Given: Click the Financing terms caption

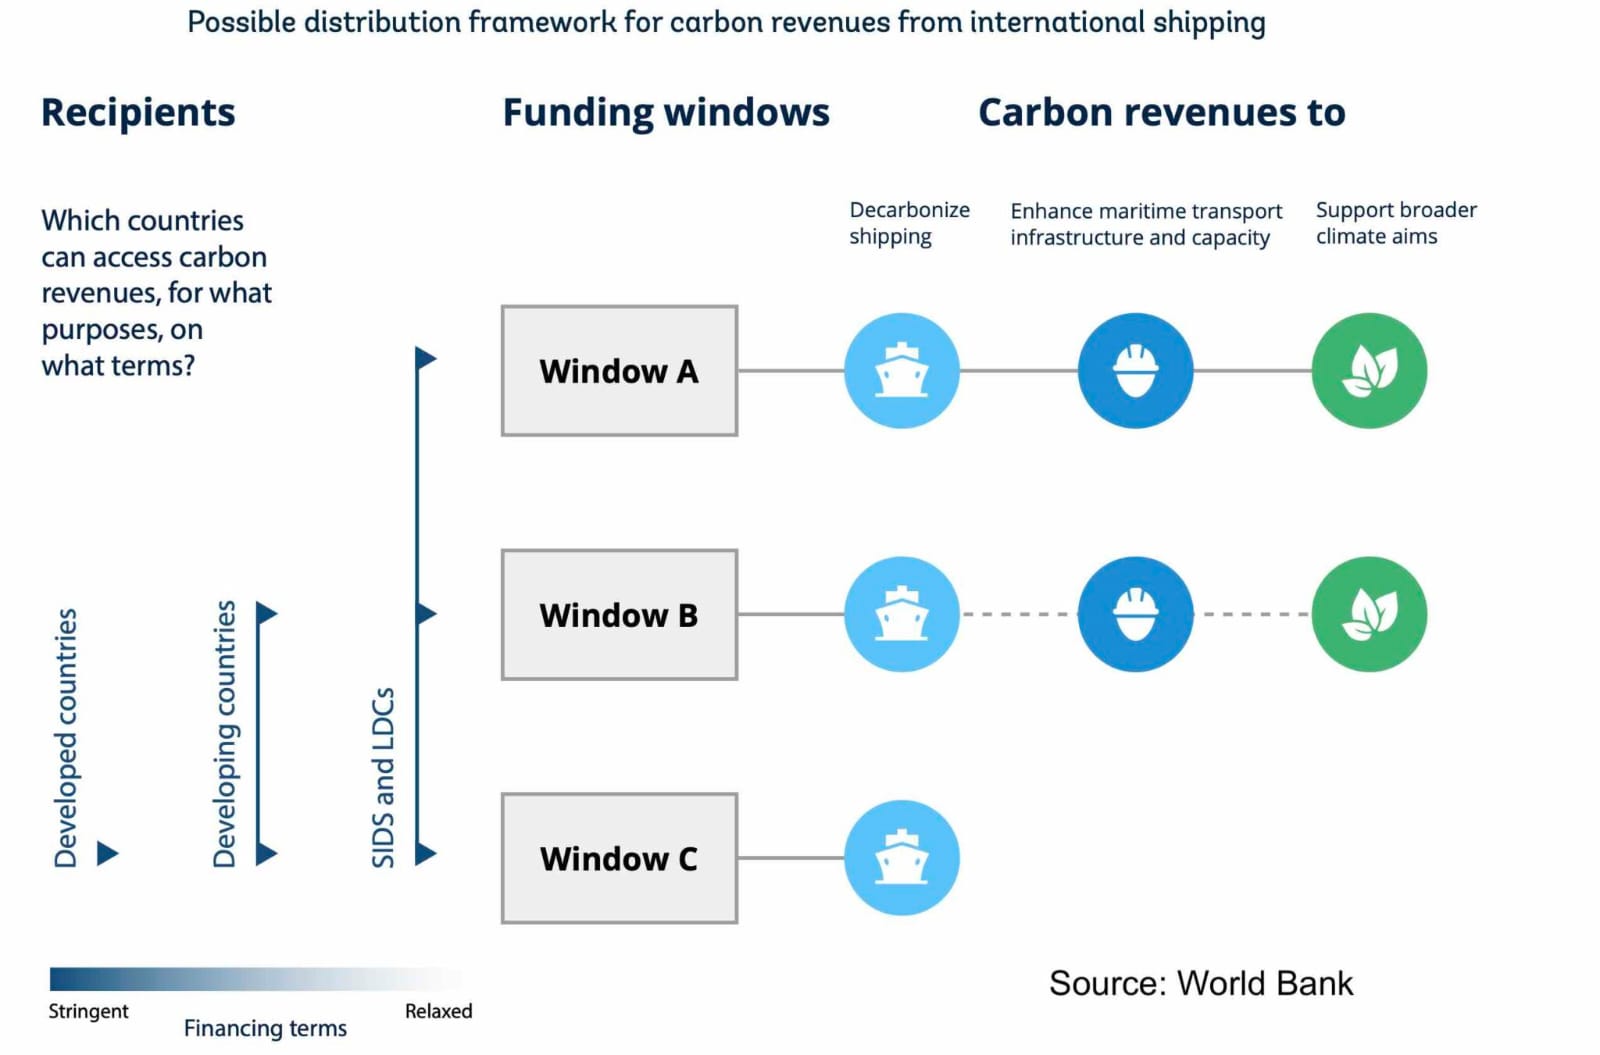Looking at the screenshot, I should tap(265, 1029).
